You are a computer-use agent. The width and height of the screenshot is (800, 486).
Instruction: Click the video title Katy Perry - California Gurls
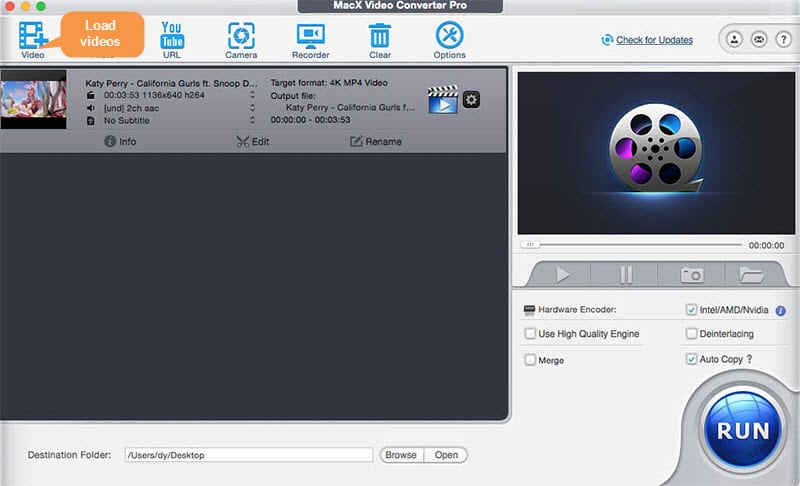[x=171, y=83]
